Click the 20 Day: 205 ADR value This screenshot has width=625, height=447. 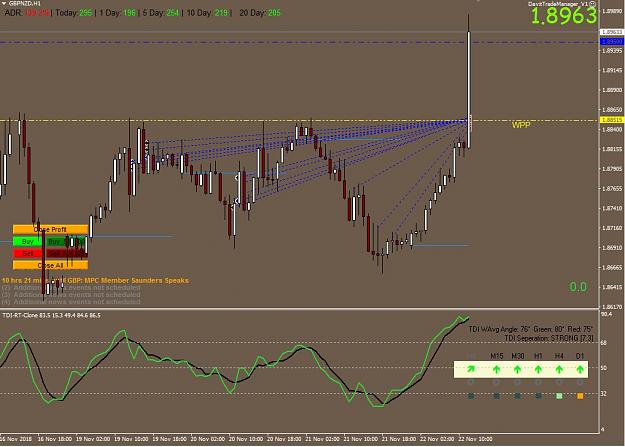(x=260, y=13)
